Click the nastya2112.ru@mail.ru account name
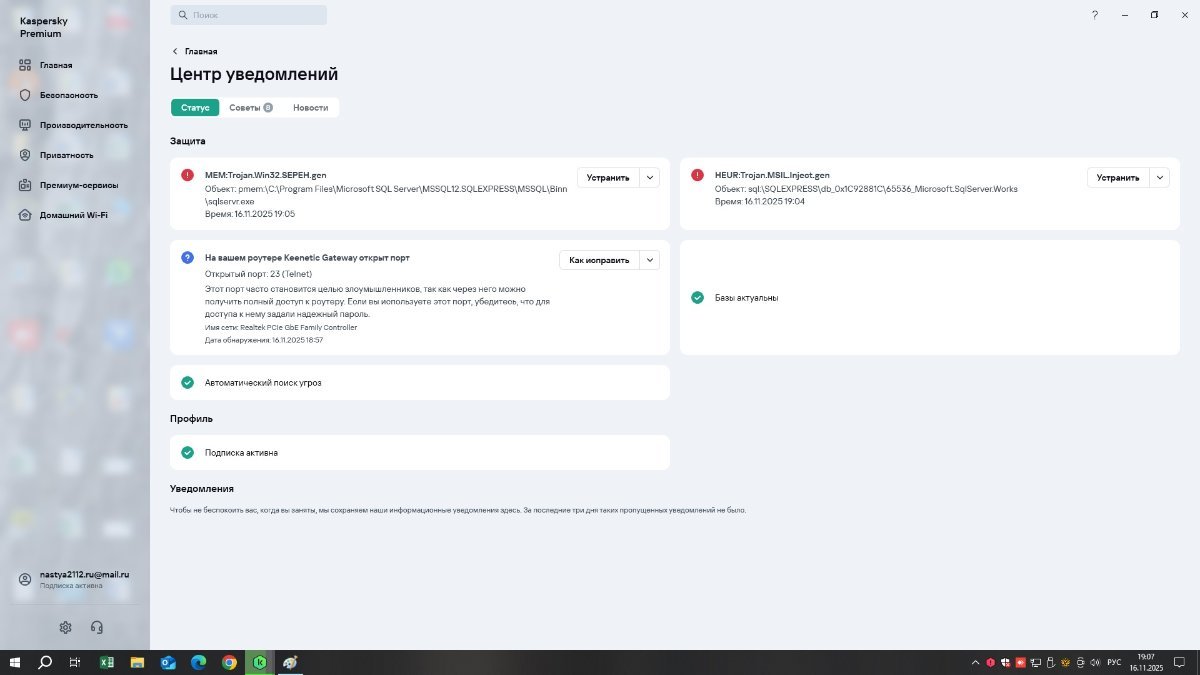 point(85,575)
